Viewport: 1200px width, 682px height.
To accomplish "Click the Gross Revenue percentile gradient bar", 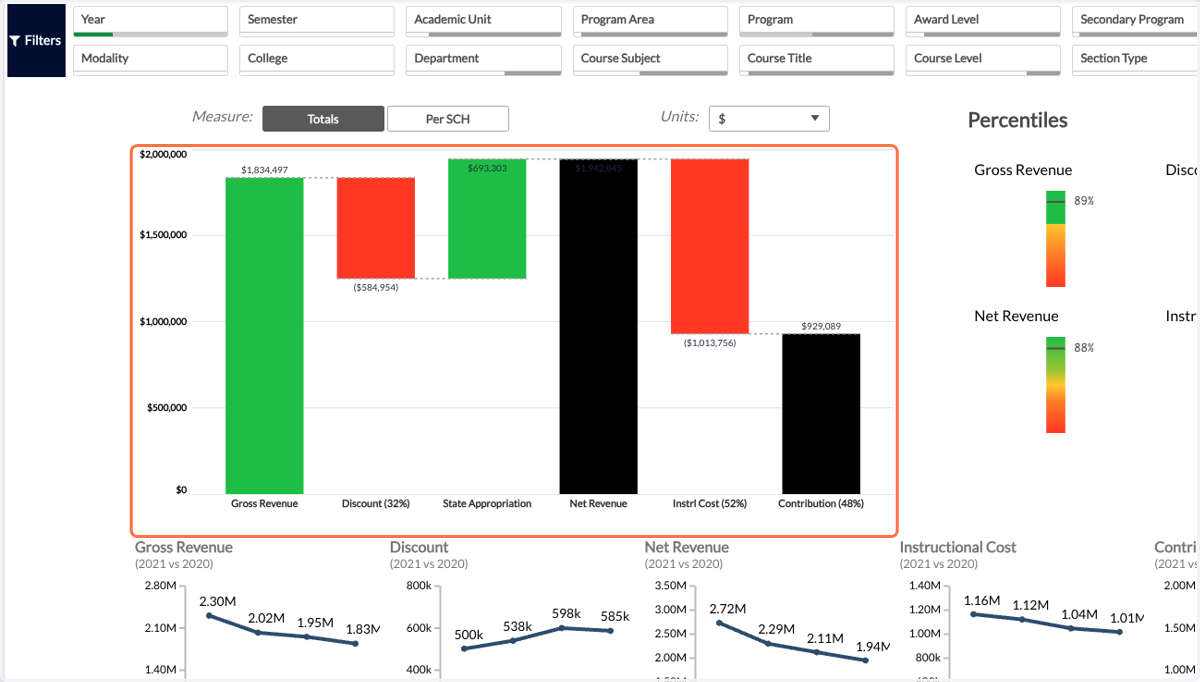I will pos(1056,239).
